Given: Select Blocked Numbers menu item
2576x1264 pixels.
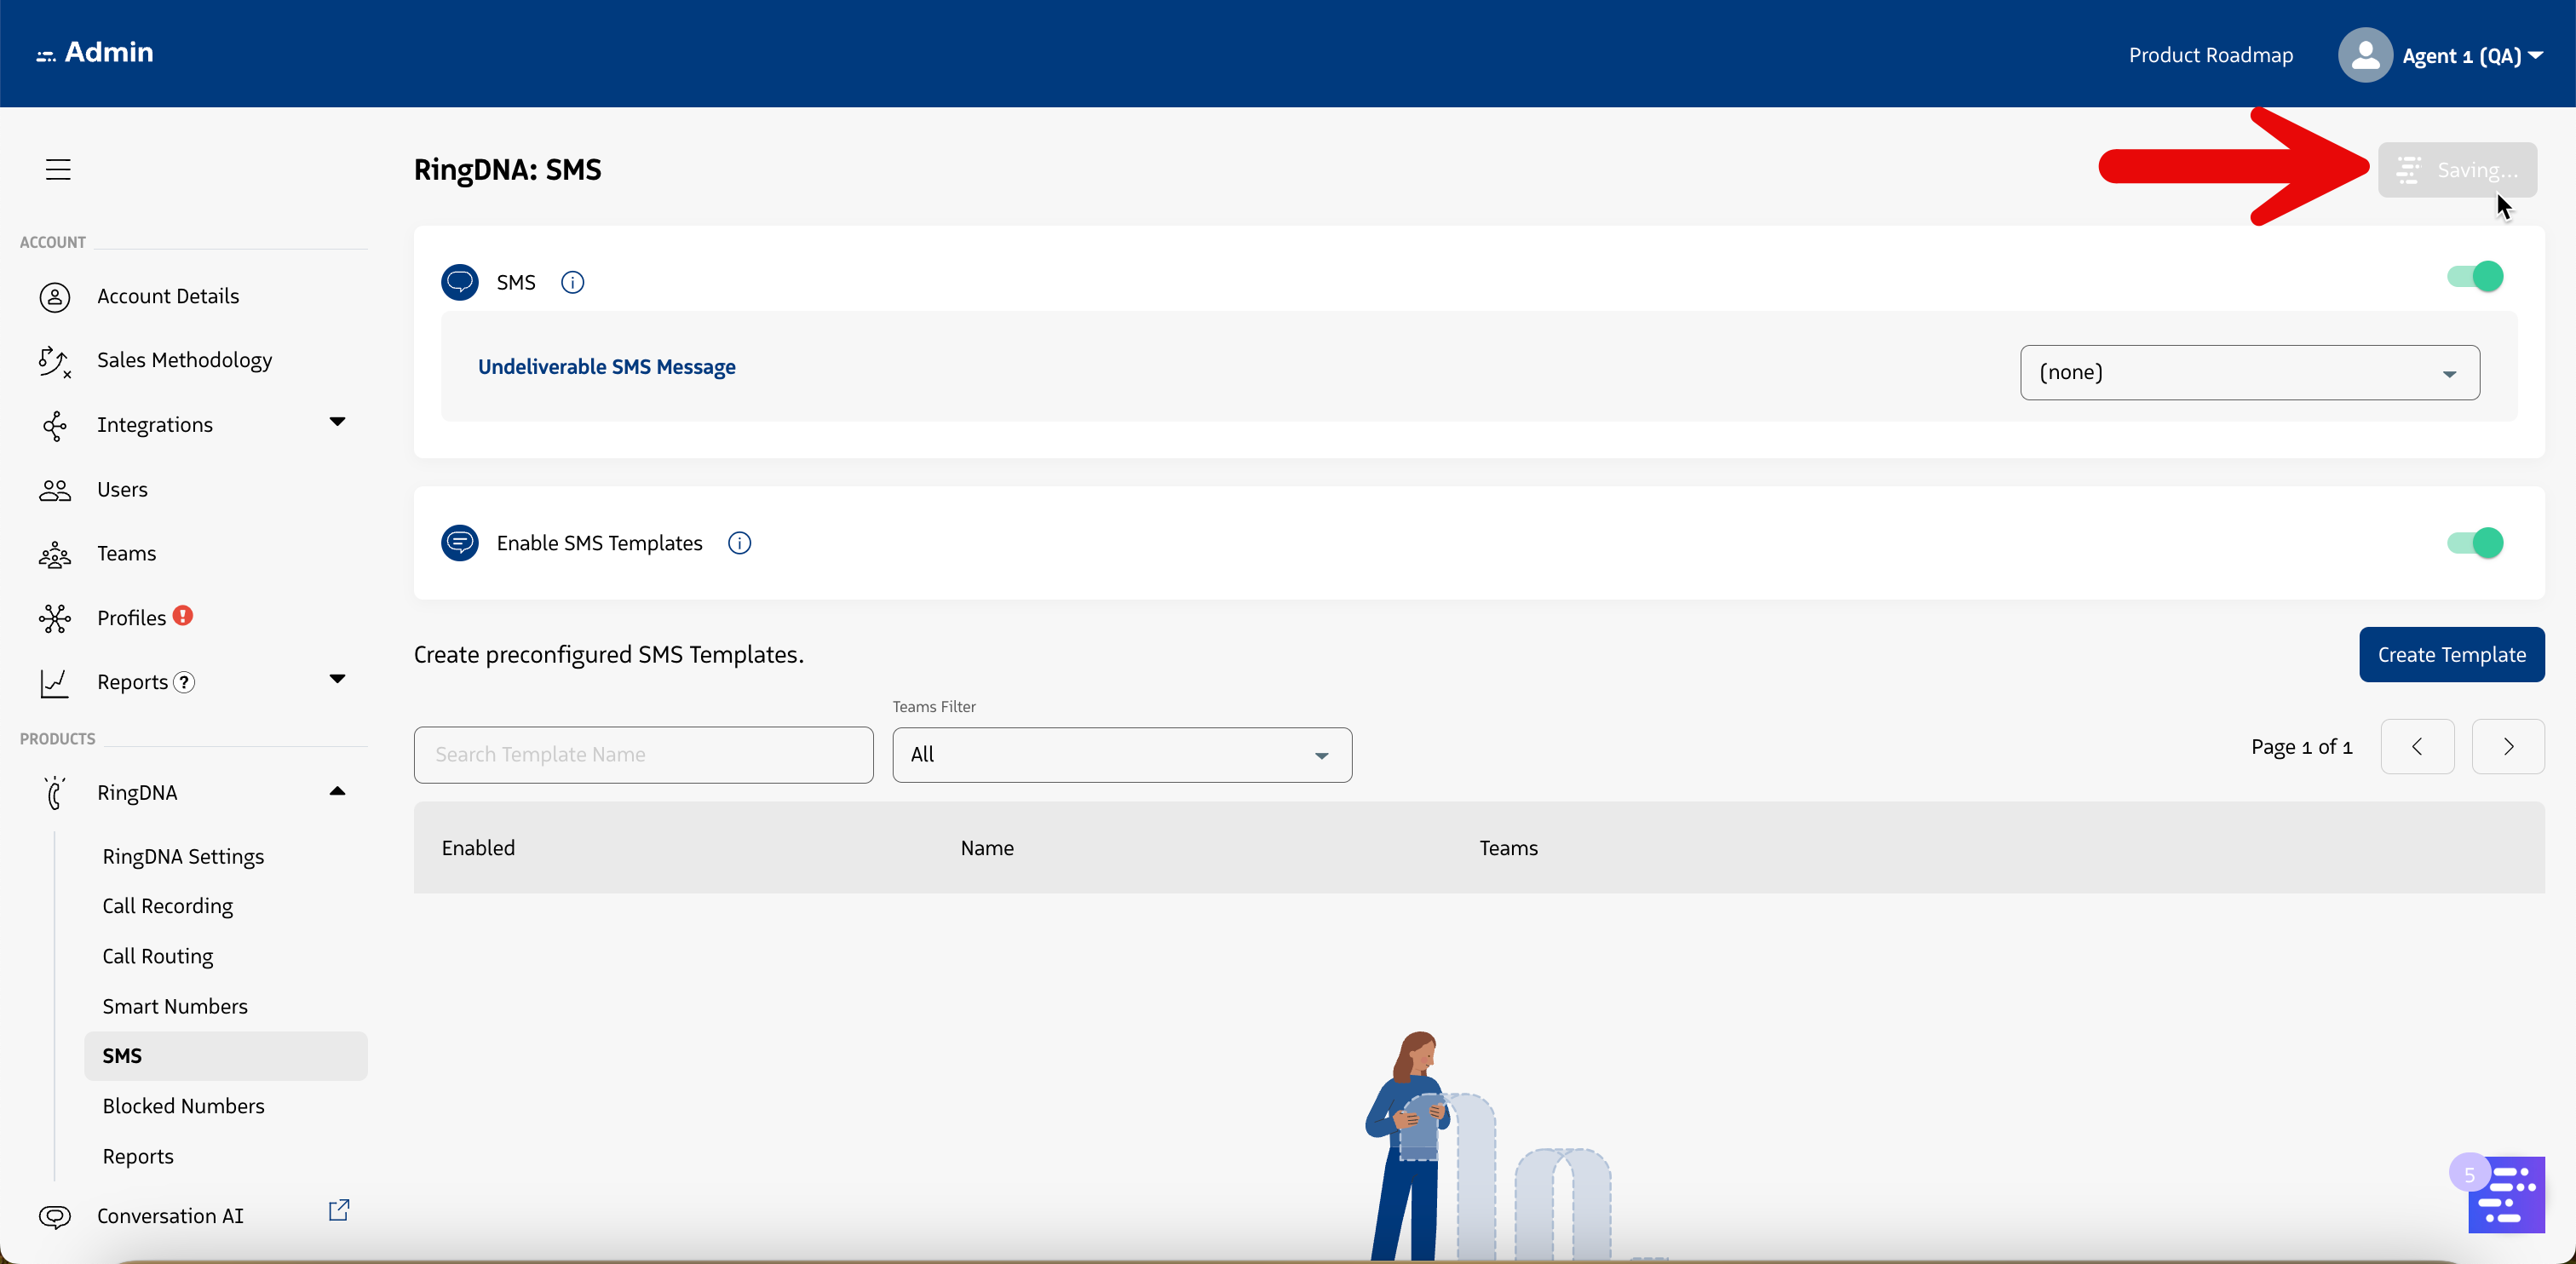Looking at the screenshot, I should (x=183, y=1106).
